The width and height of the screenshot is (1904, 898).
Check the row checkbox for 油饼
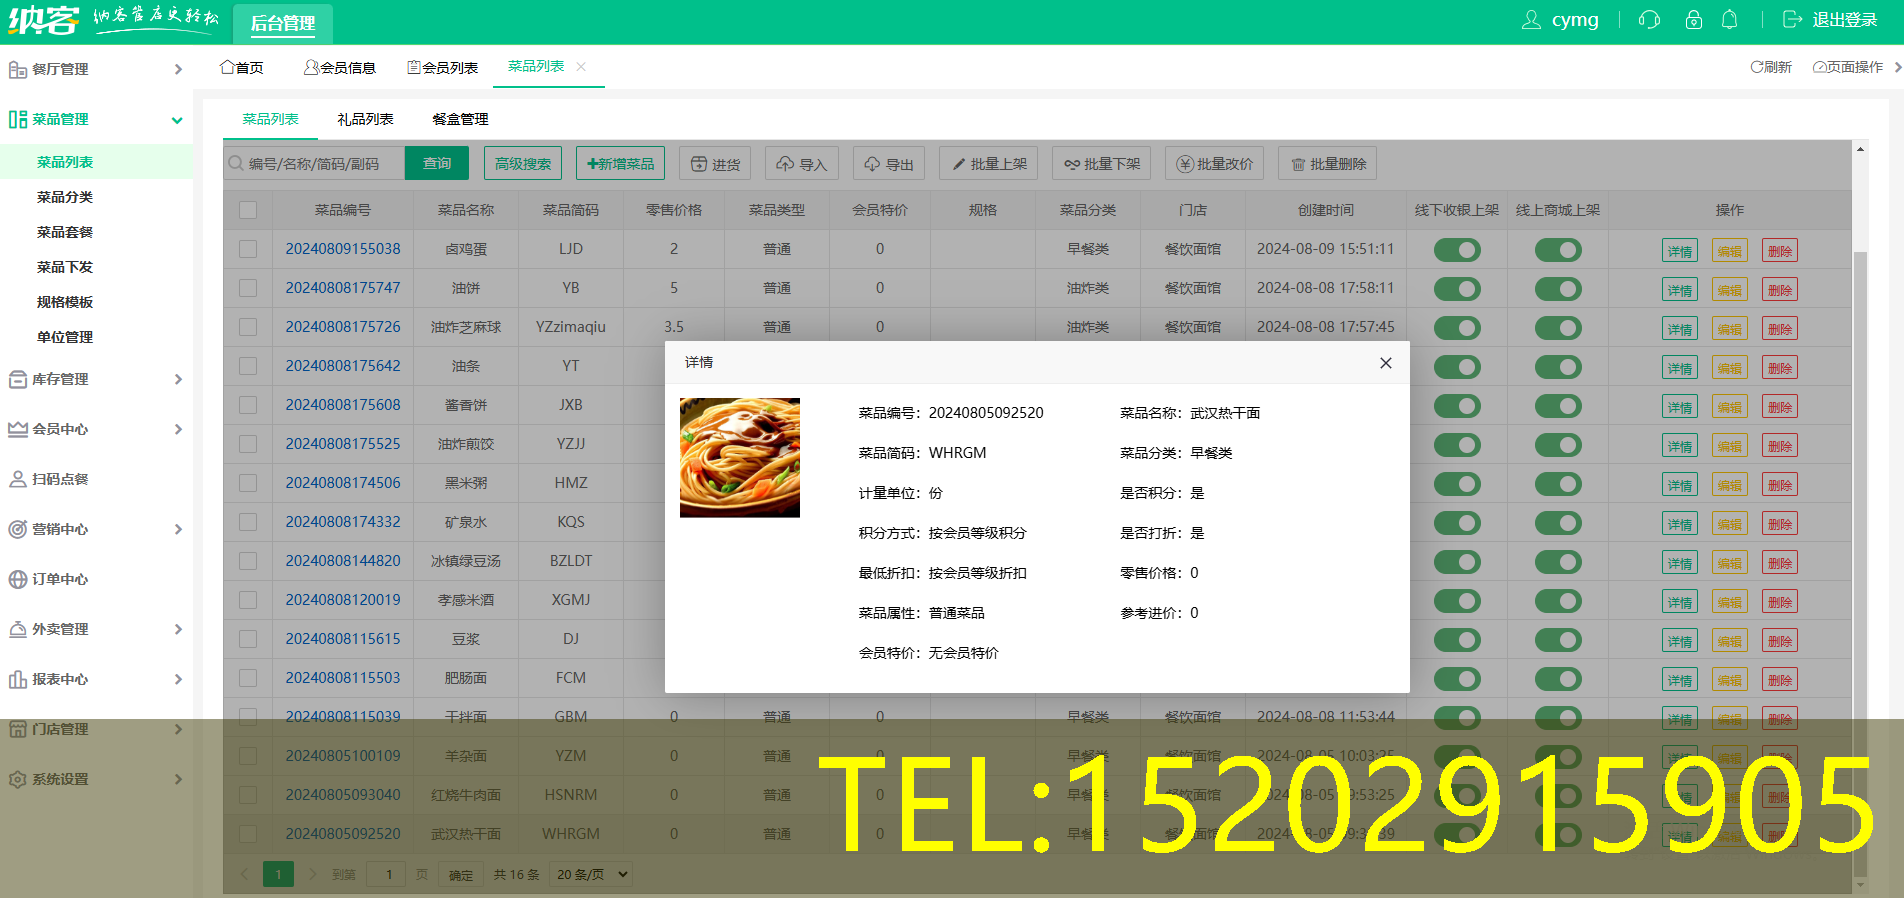point(248,288)
